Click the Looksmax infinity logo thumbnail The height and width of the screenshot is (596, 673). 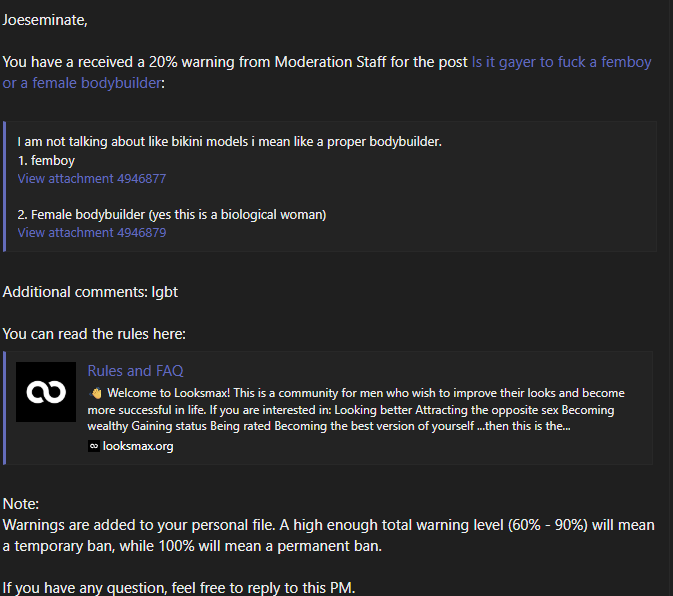pyautogui.click(x=46, y=392)
